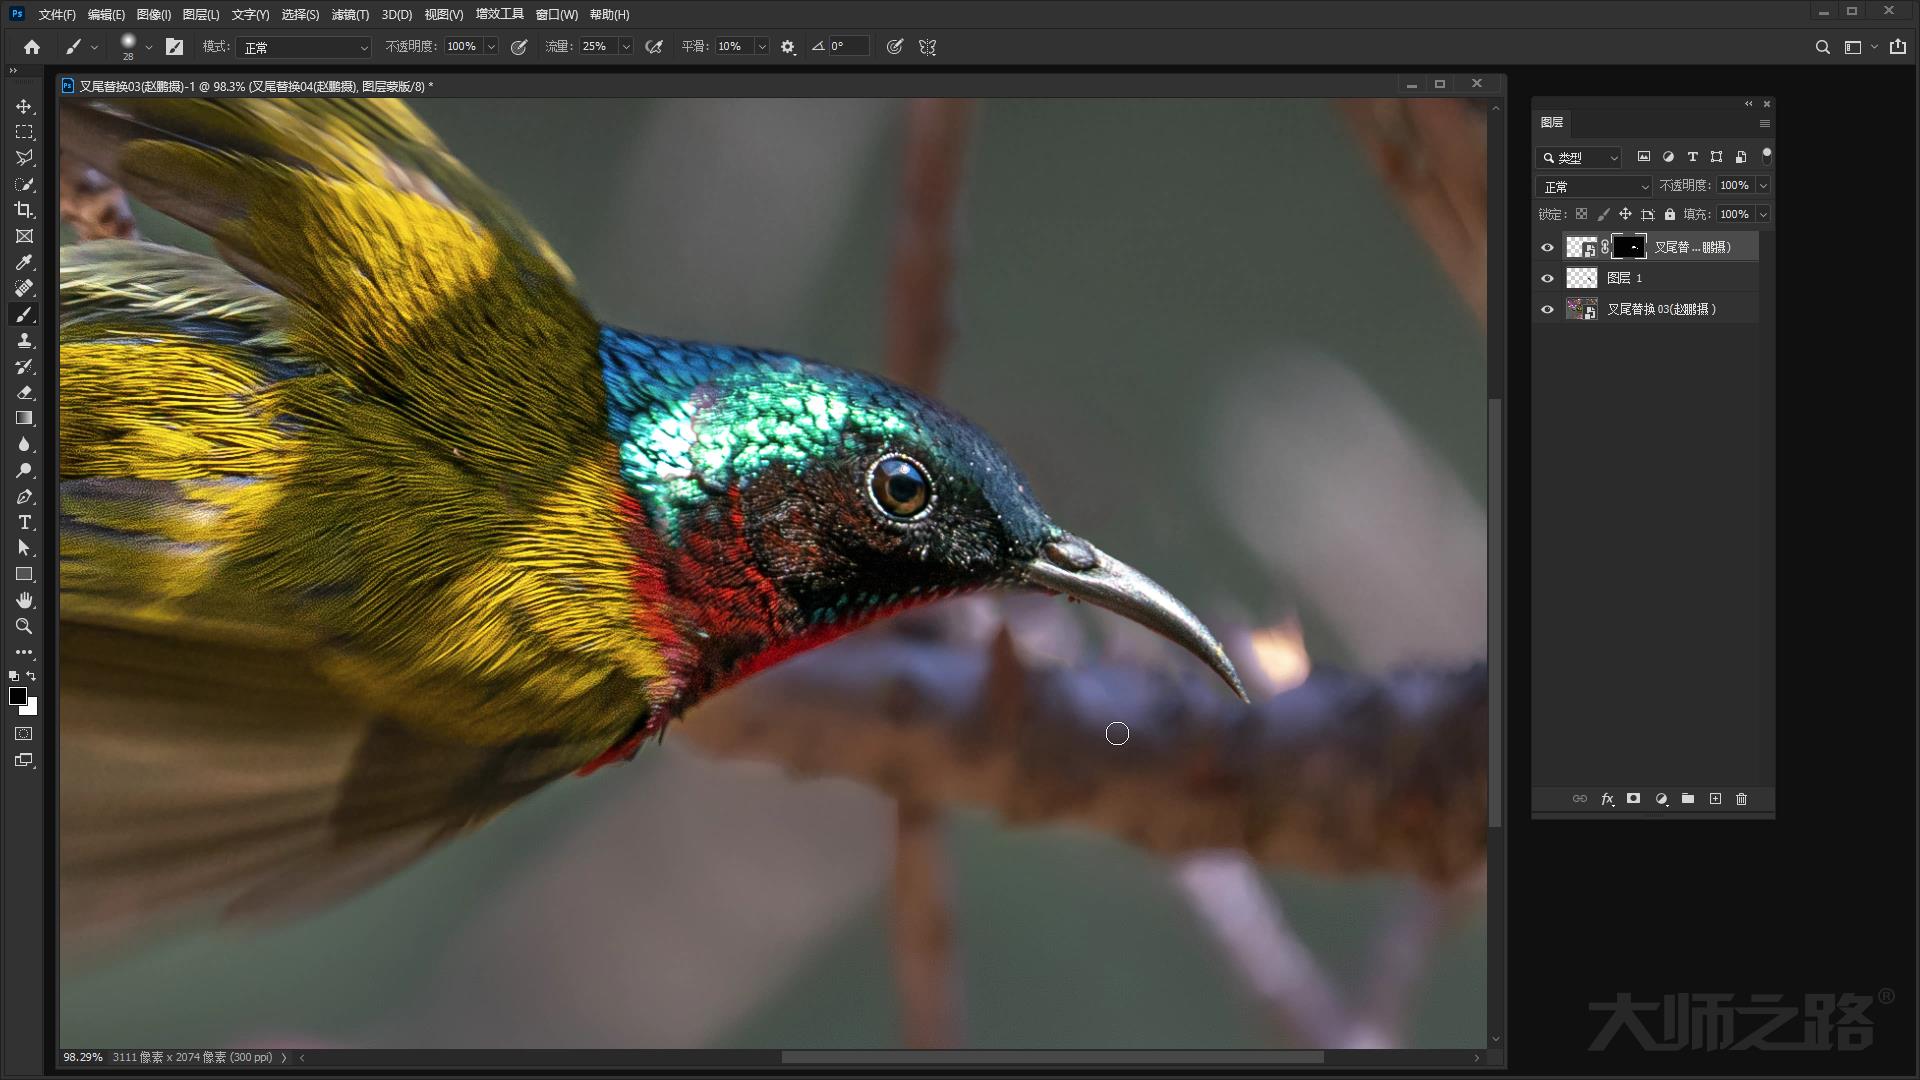1920x1080 pixels.
Task: Hide the 叉尾替换03 bottom layer
Action: click(x=1547, y=309)
